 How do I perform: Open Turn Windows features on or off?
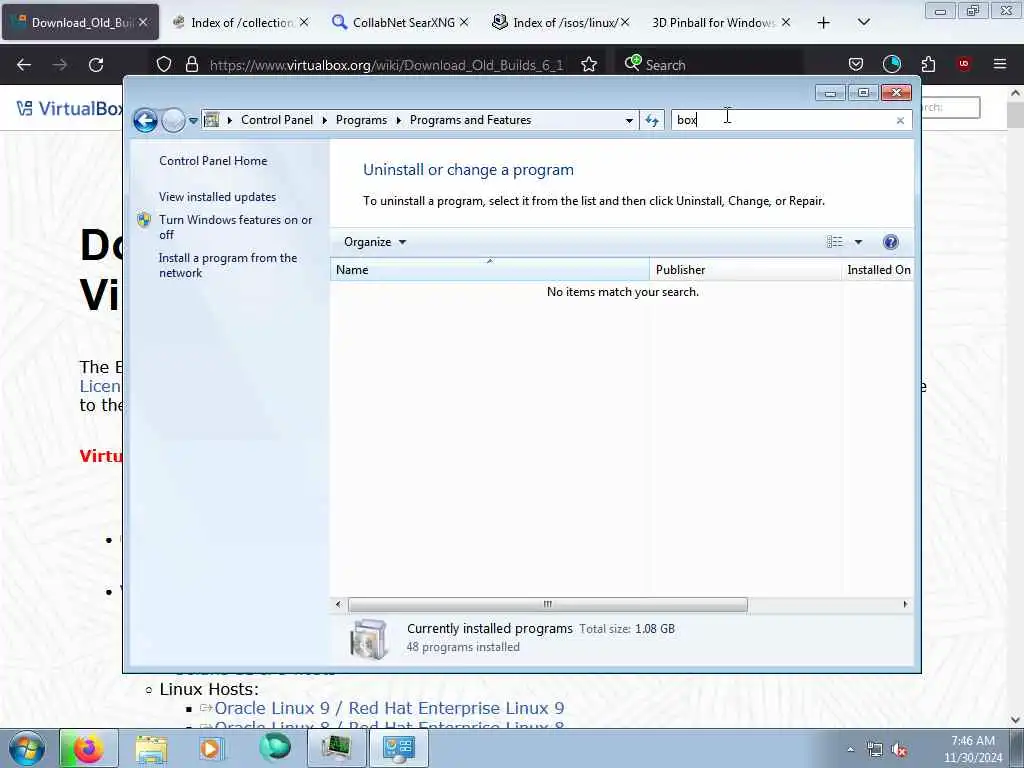click(x=235, y=227)
